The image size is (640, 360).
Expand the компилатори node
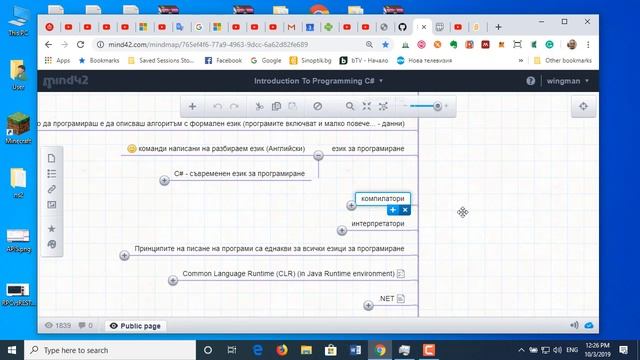coord(351,205)
